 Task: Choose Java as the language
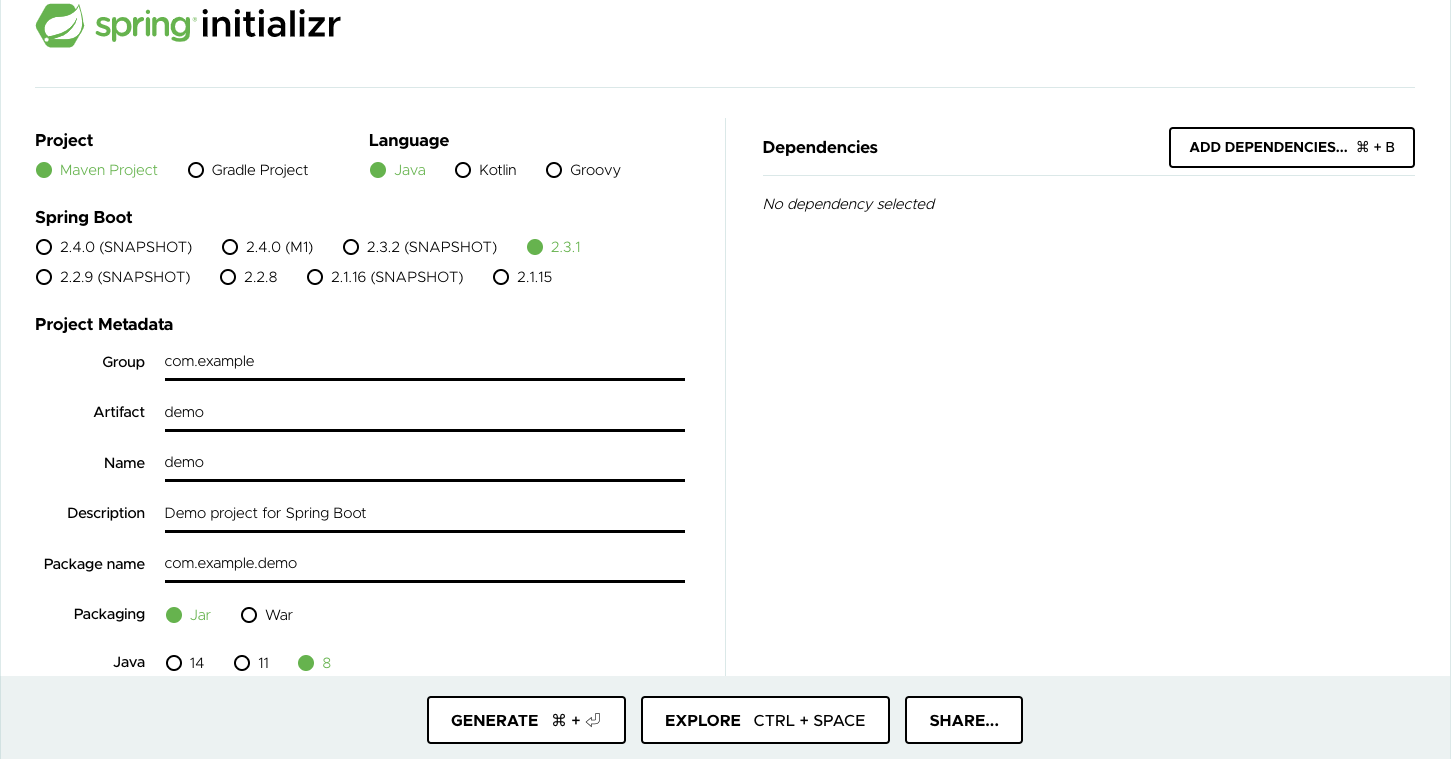(x=398, y=170)
